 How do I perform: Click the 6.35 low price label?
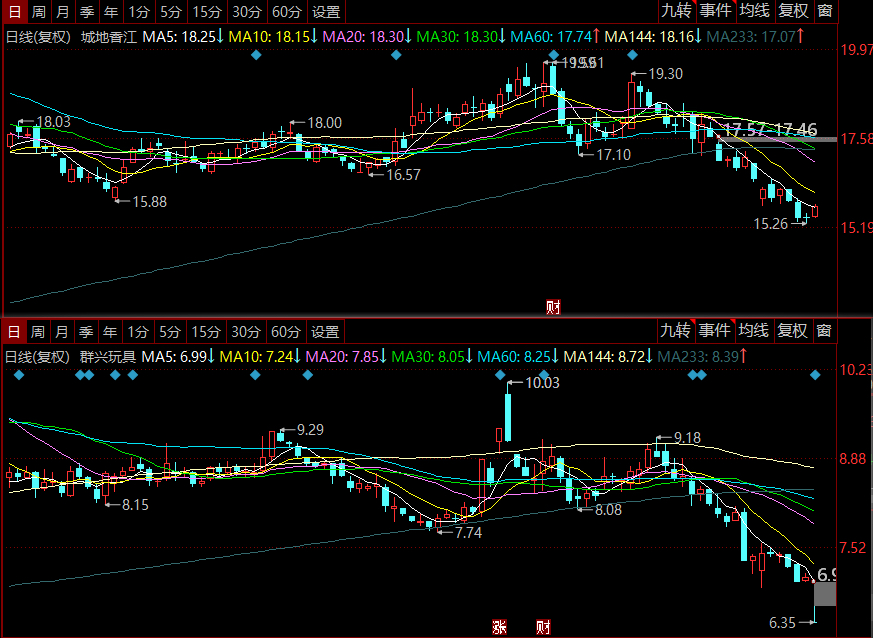[x=782, y=623]
